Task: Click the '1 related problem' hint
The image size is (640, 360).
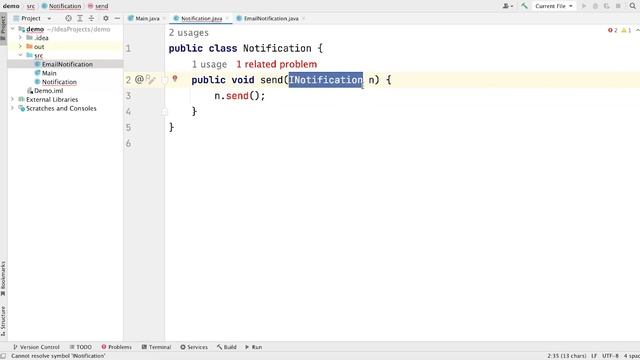Action: [x=276, y=64]
